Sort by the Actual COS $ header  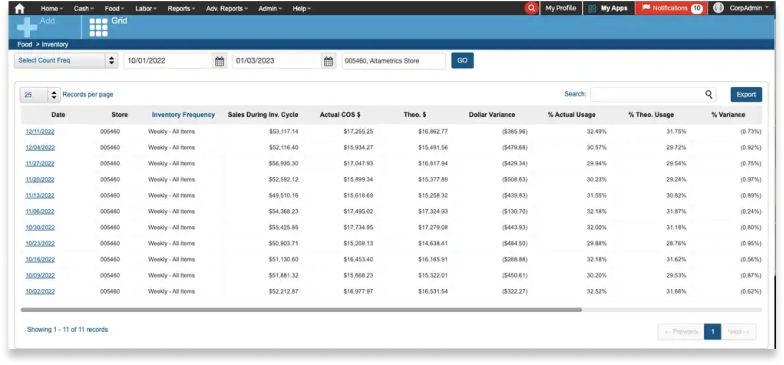tap(340, 114)
